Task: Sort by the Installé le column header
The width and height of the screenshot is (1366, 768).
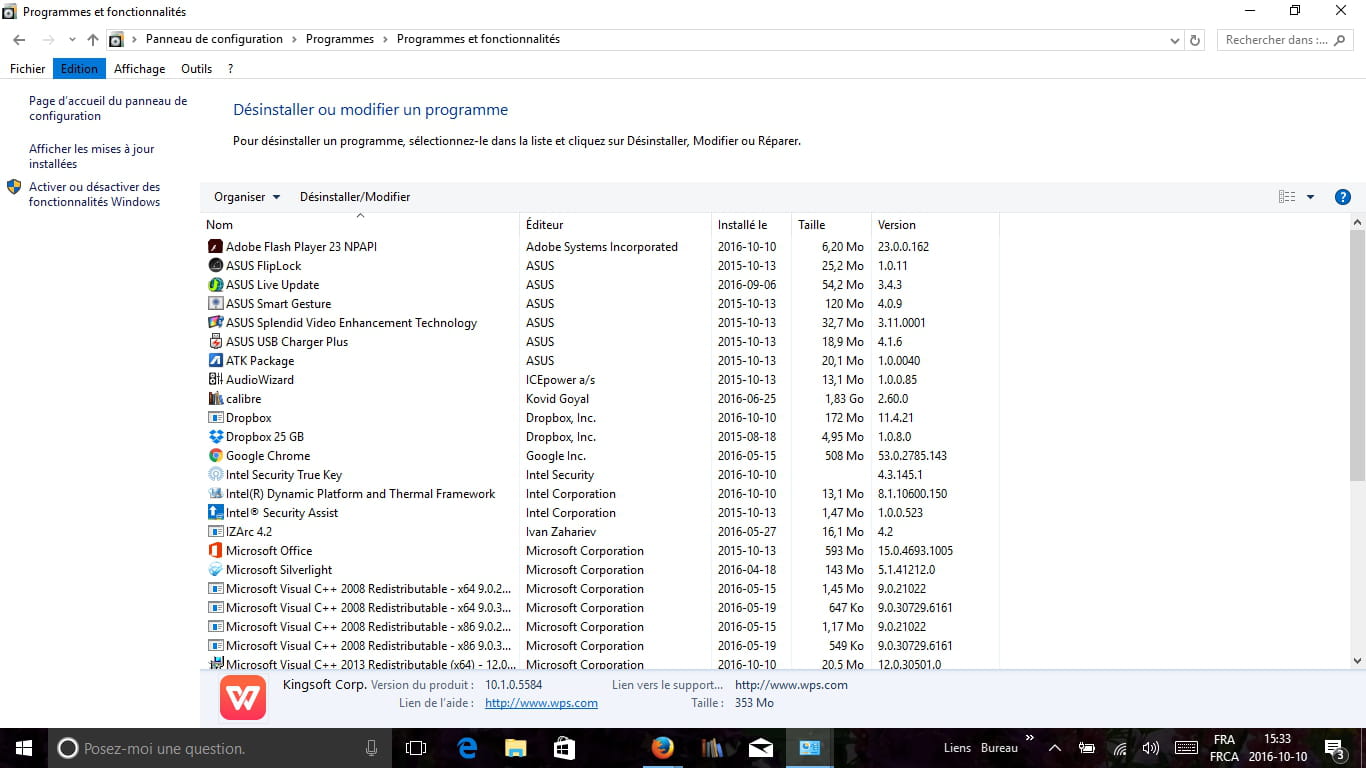Action: click(752, 225)
